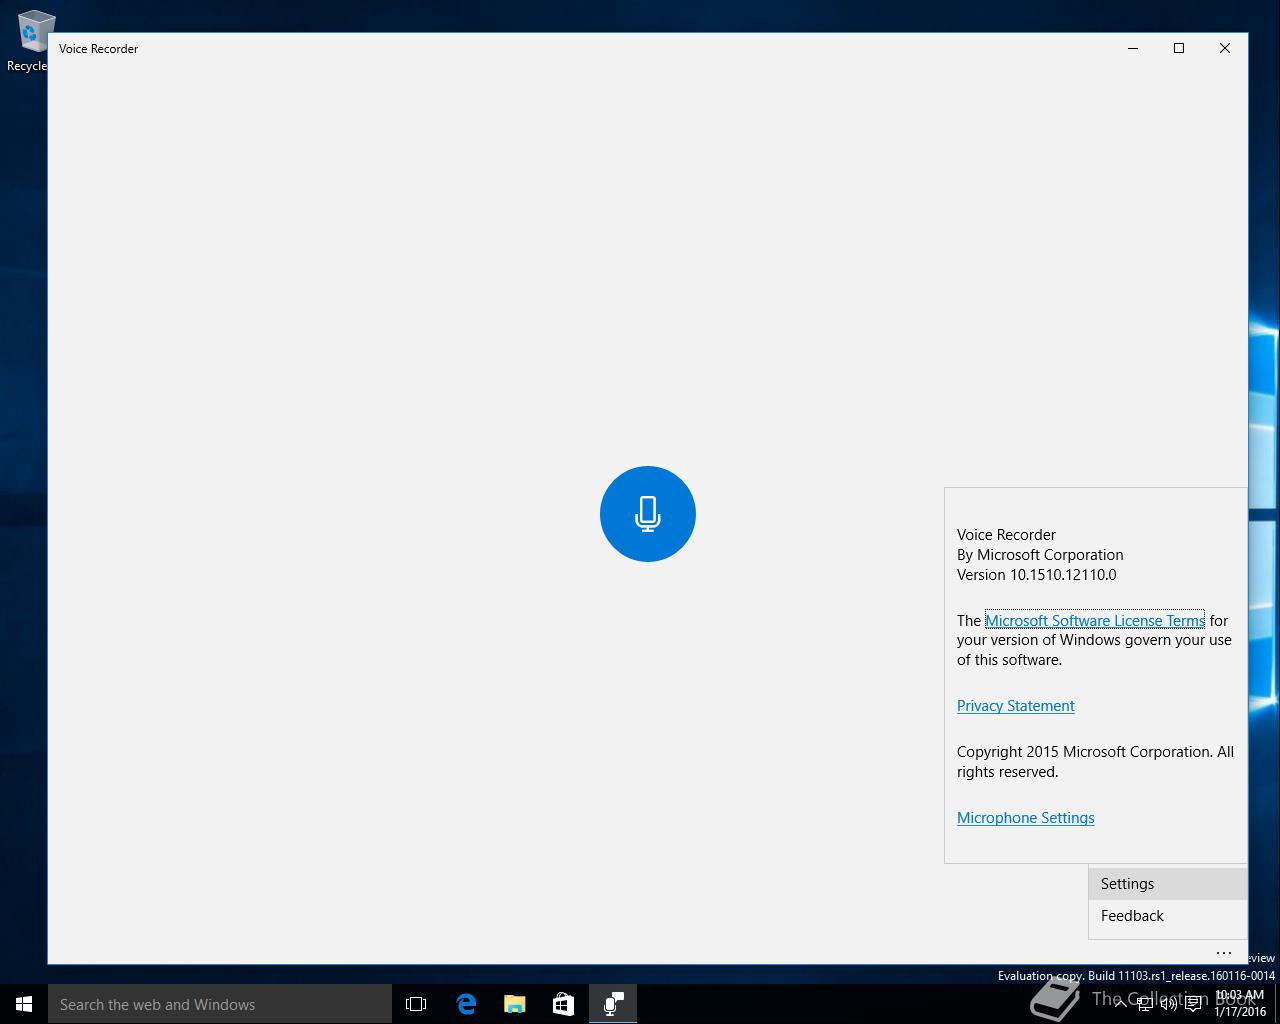The width and height of the screenshot is (1280, 1024).
Task: Open the Microsoft Software License Terms link
Action: click(x=1095, y=620)
